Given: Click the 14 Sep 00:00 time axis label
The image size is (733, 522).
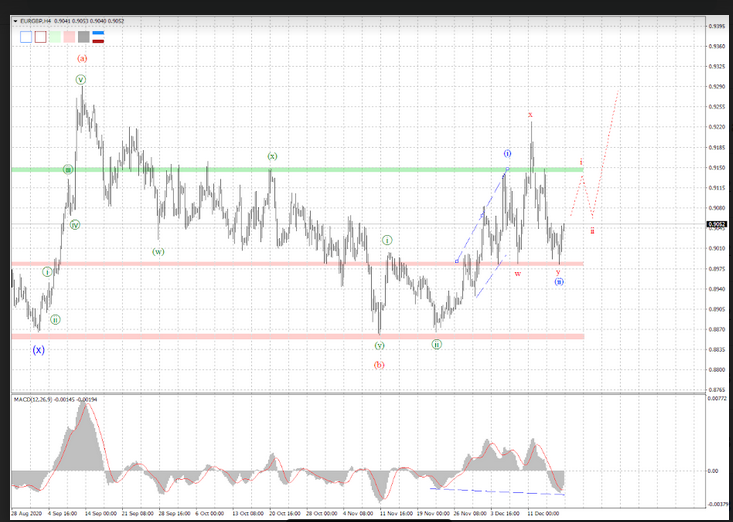Looking at the screenshot, I should tap(100, 513).
